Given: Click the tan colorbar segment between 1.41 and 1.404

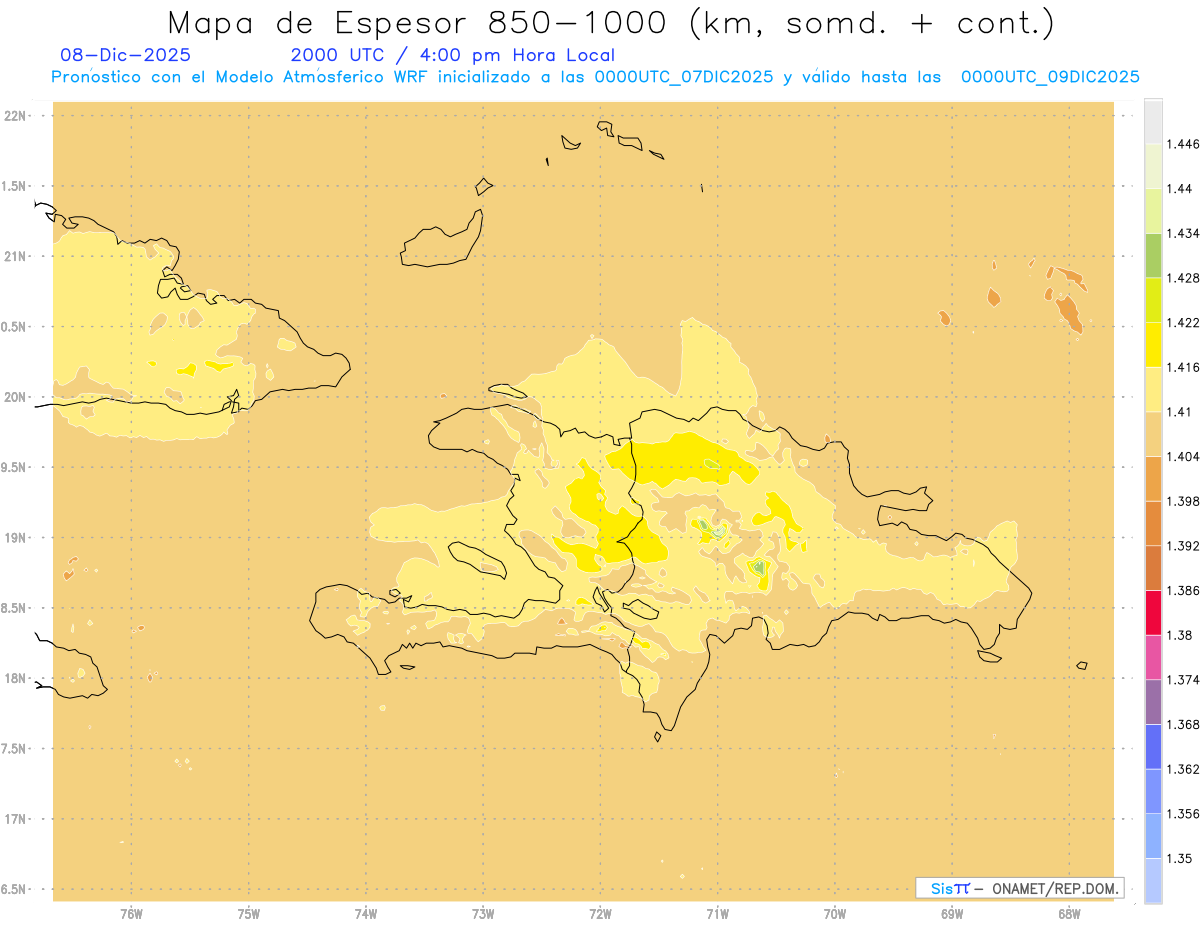Looking at the screenshot, I should [1153, 434].
